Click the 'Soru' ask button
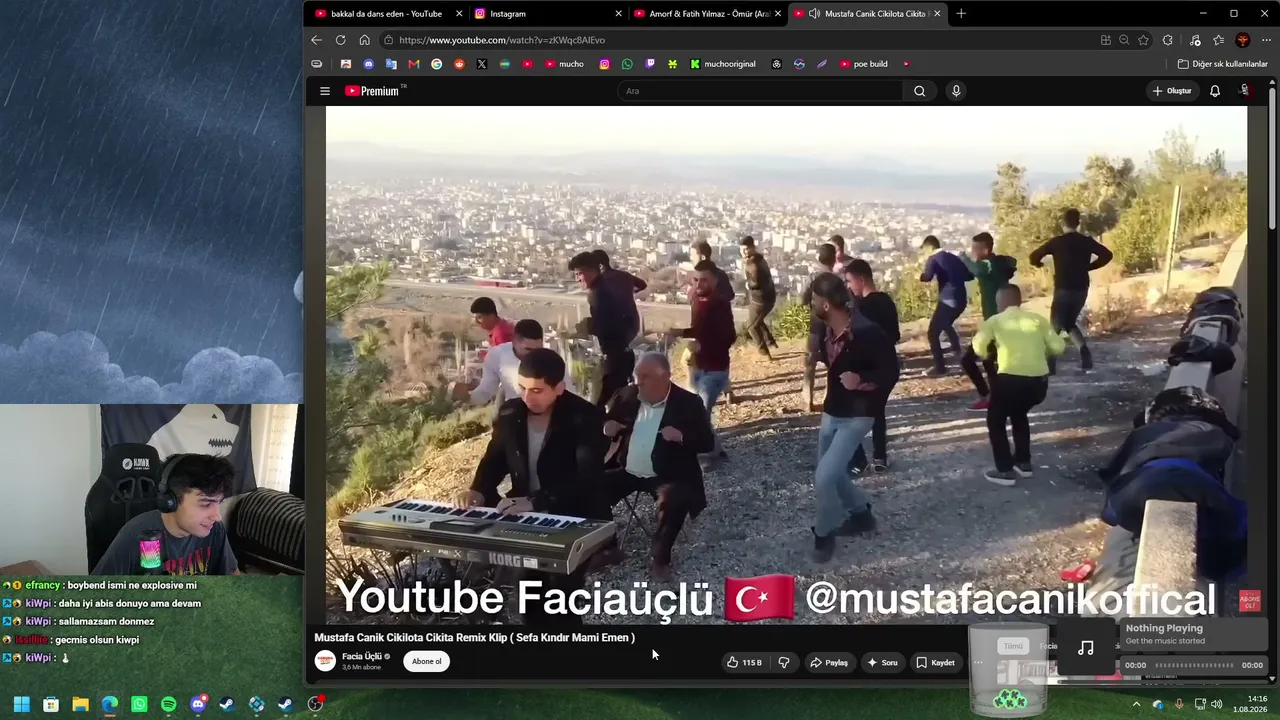Screen dimensions: 1280x720 coord(882,662)
